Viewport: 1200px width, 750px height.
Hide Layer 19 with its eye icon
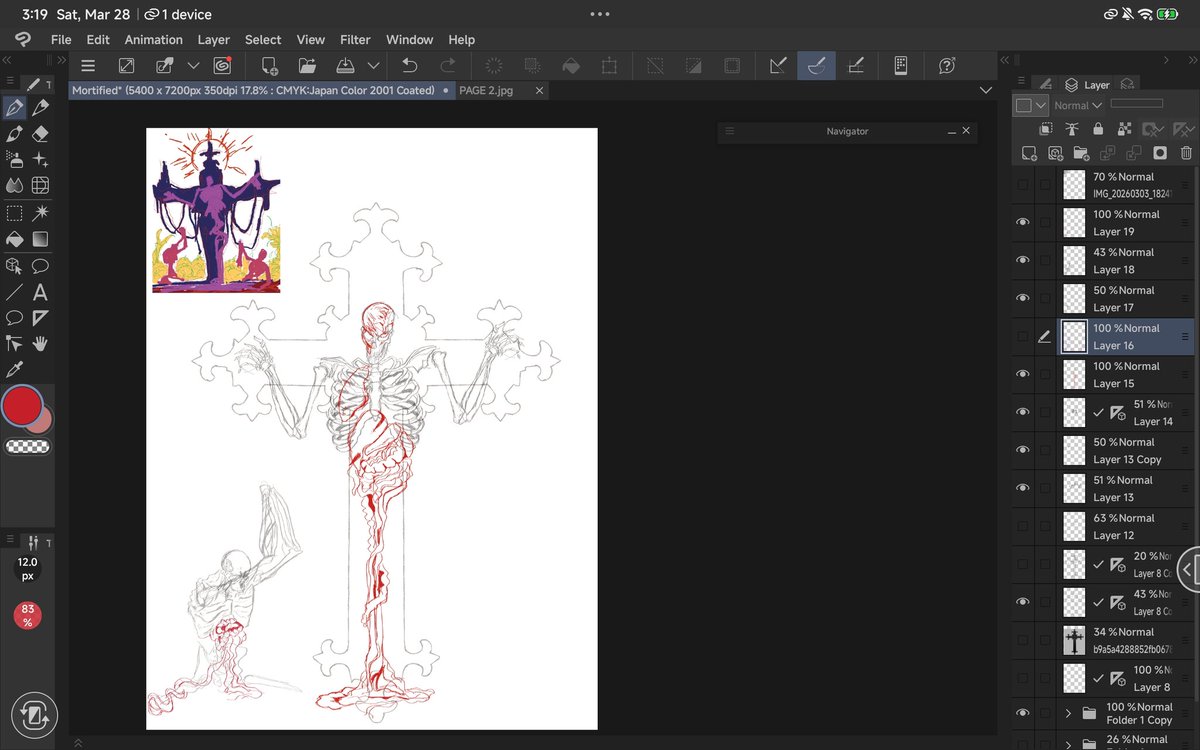point(1022,222)
